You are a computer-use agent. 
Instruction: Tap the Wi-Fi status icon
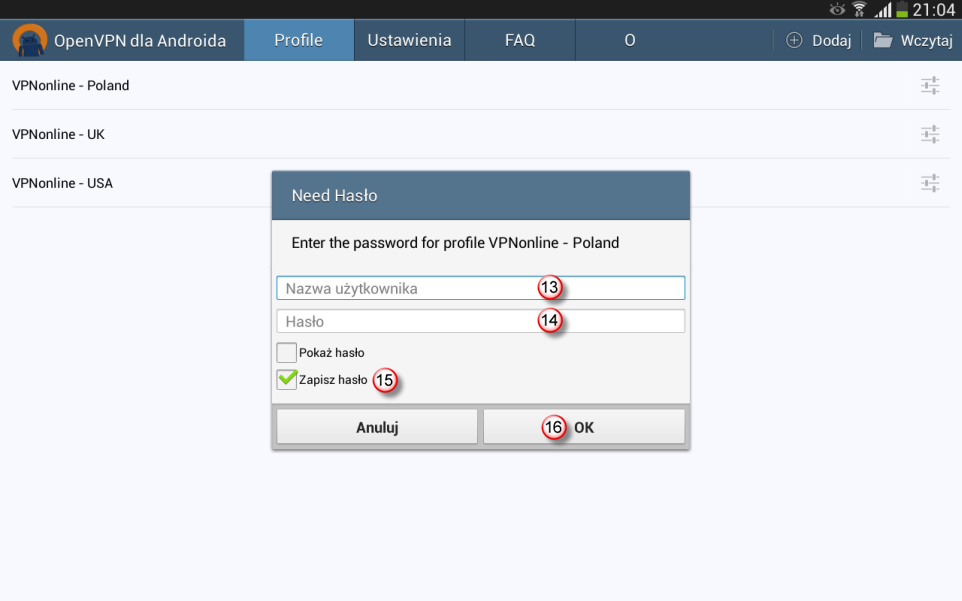pos(860,9)
